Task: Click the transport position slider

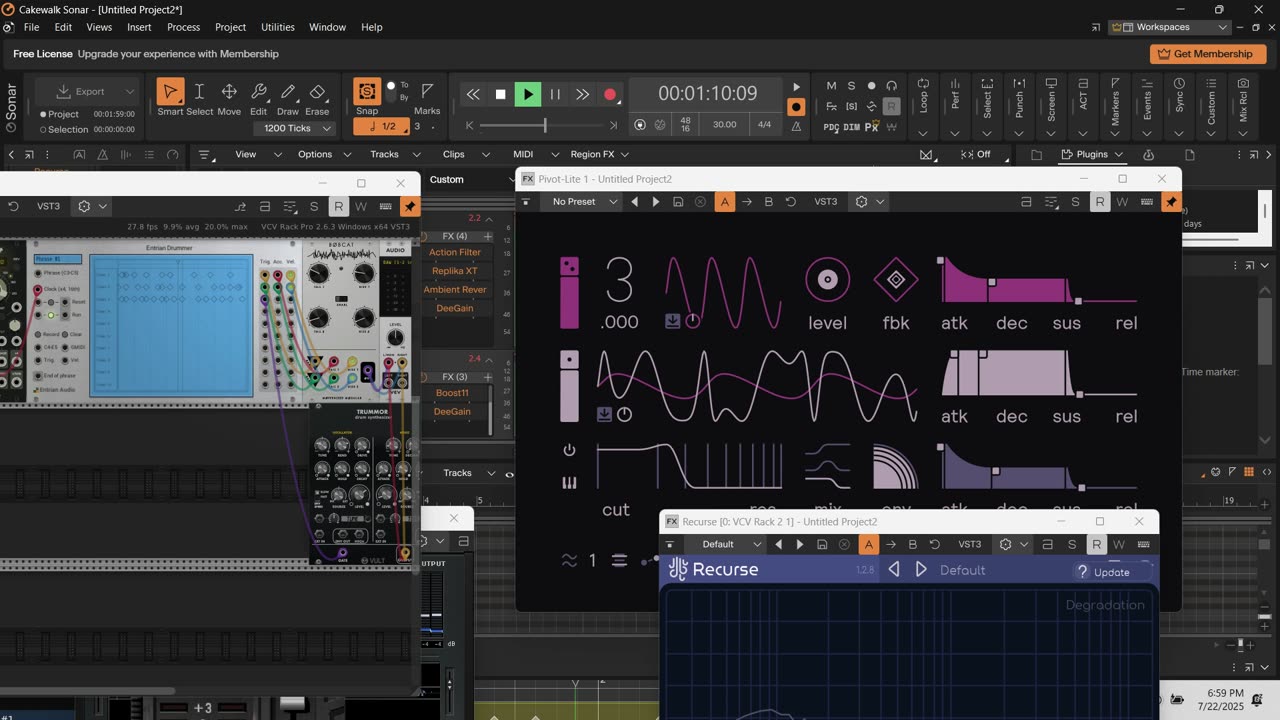Action: [x=544, y=125]
